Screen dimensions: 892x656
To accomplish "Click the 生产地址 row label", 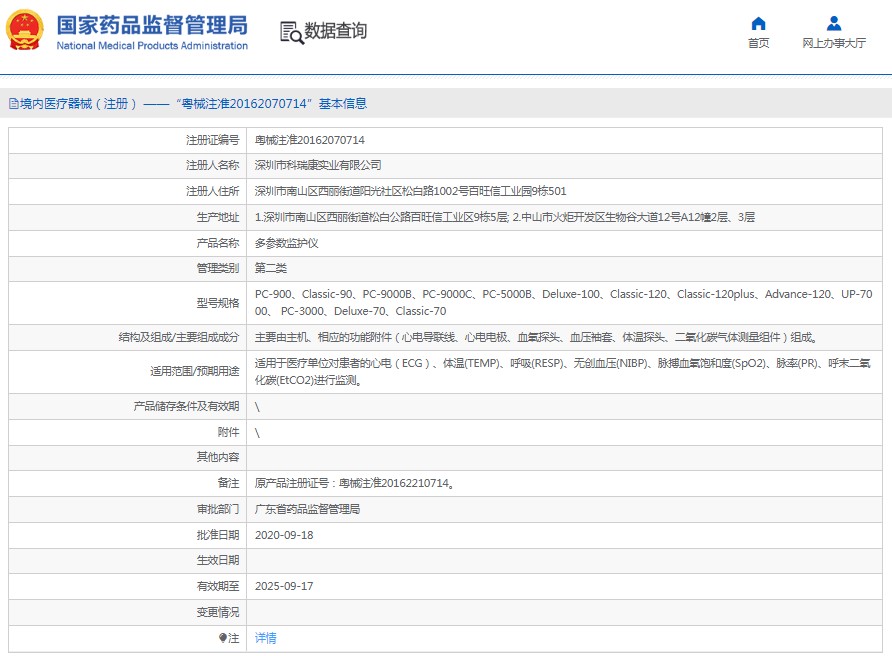I will point(218,217).
